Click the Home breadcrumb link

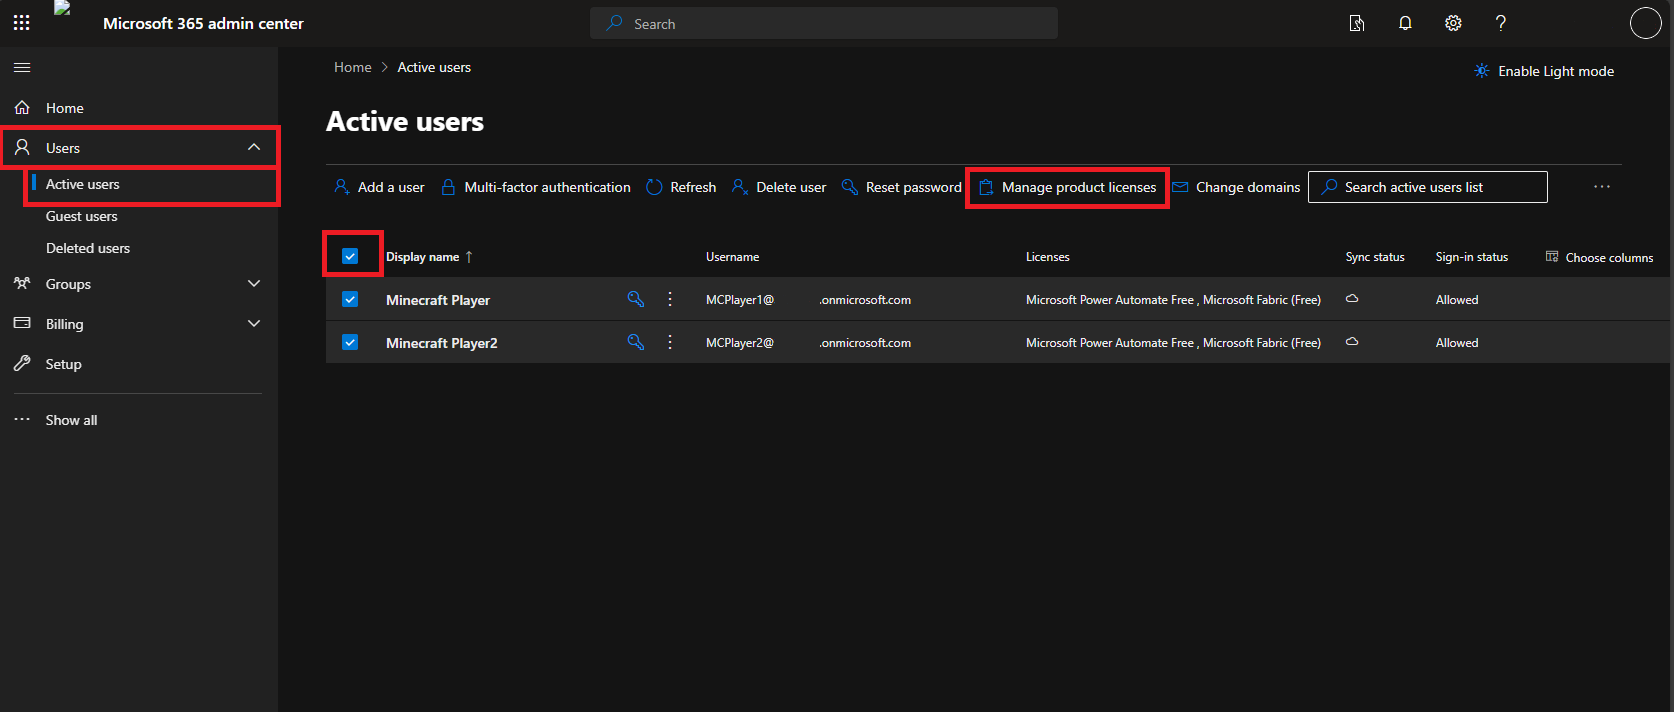pyautogui.click(x=353, y=67)
